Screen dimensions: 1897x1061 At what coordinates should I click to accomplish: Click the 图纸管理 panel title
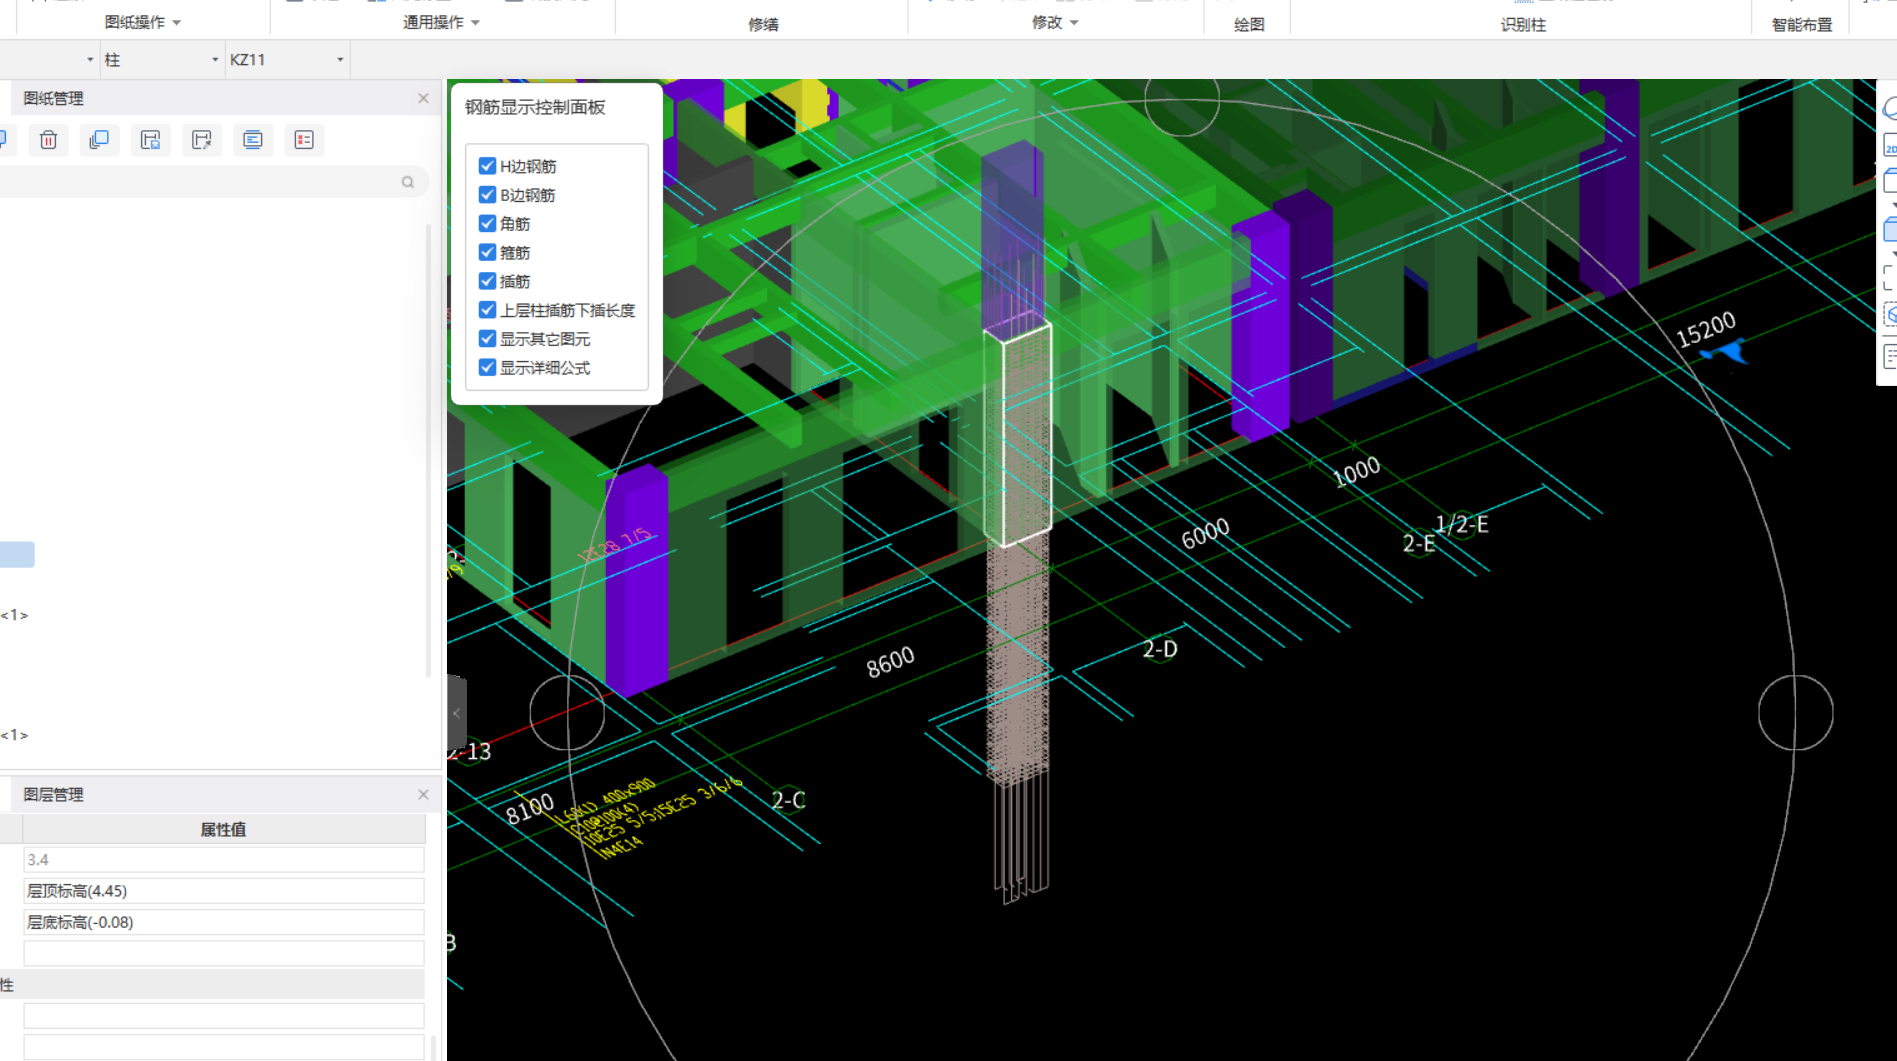(53, 98)
